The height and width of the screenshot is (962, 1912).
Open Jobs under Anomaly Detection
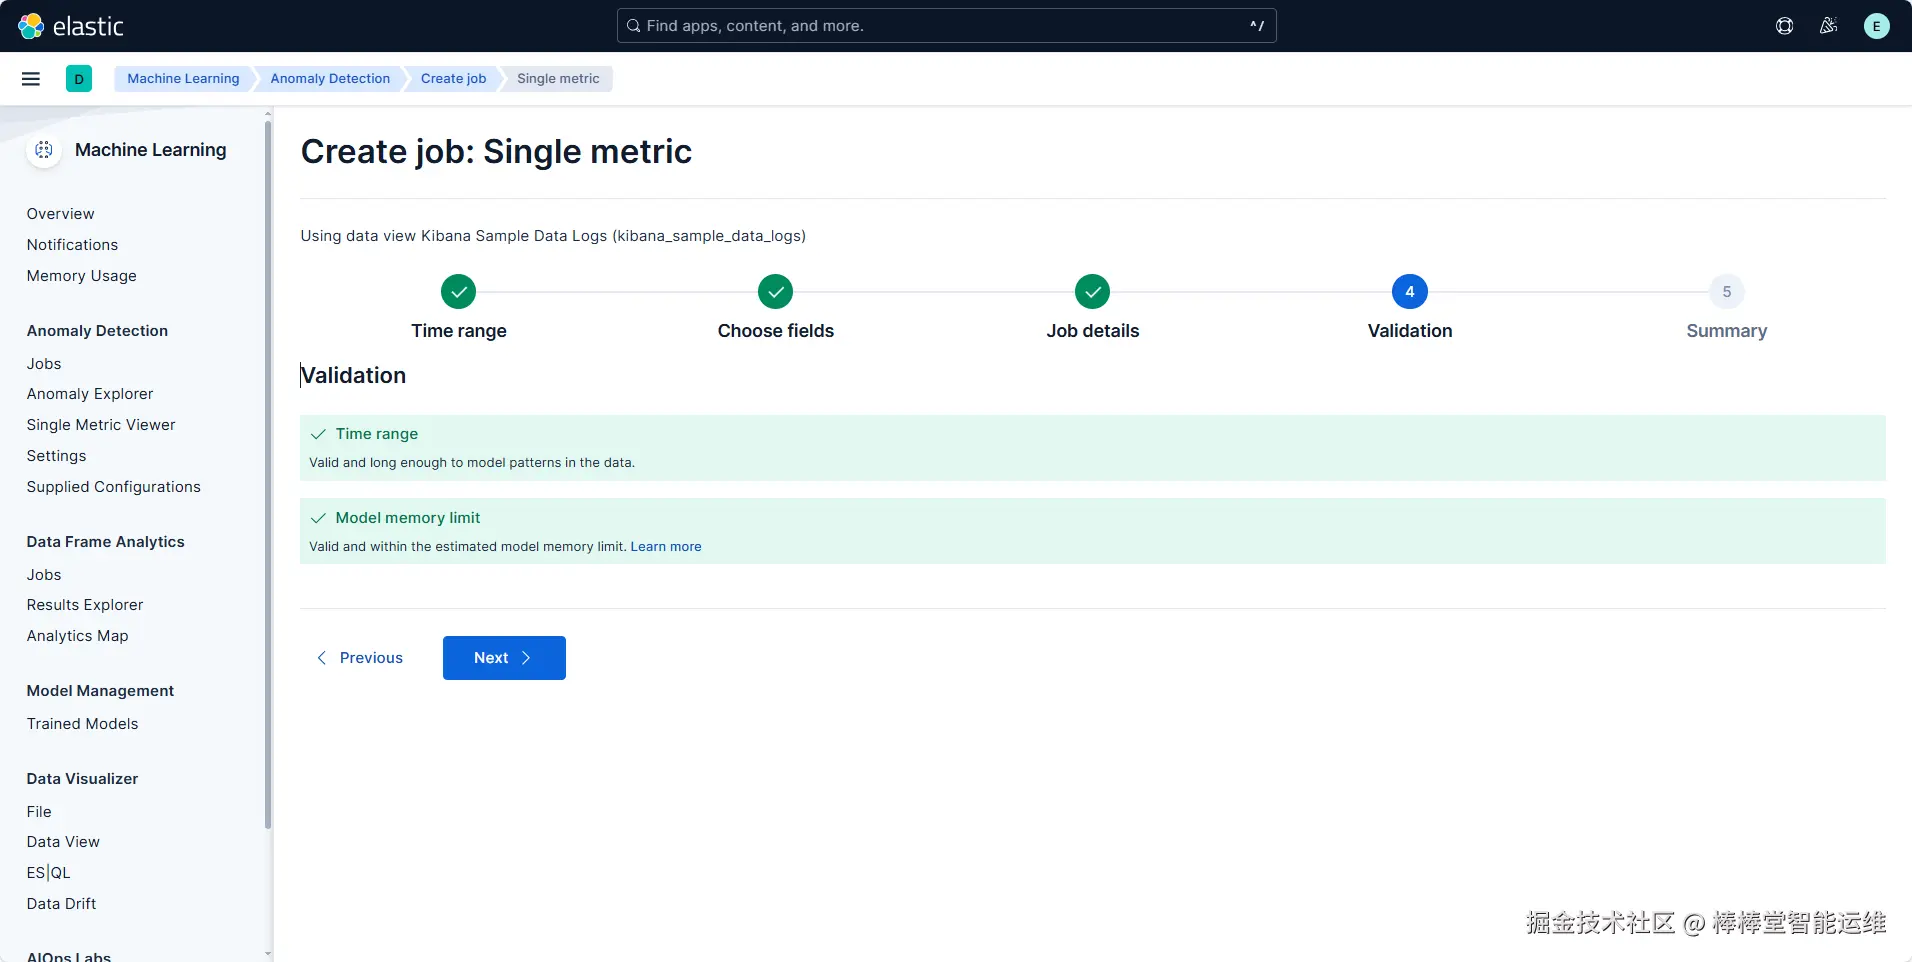point(44,364)
